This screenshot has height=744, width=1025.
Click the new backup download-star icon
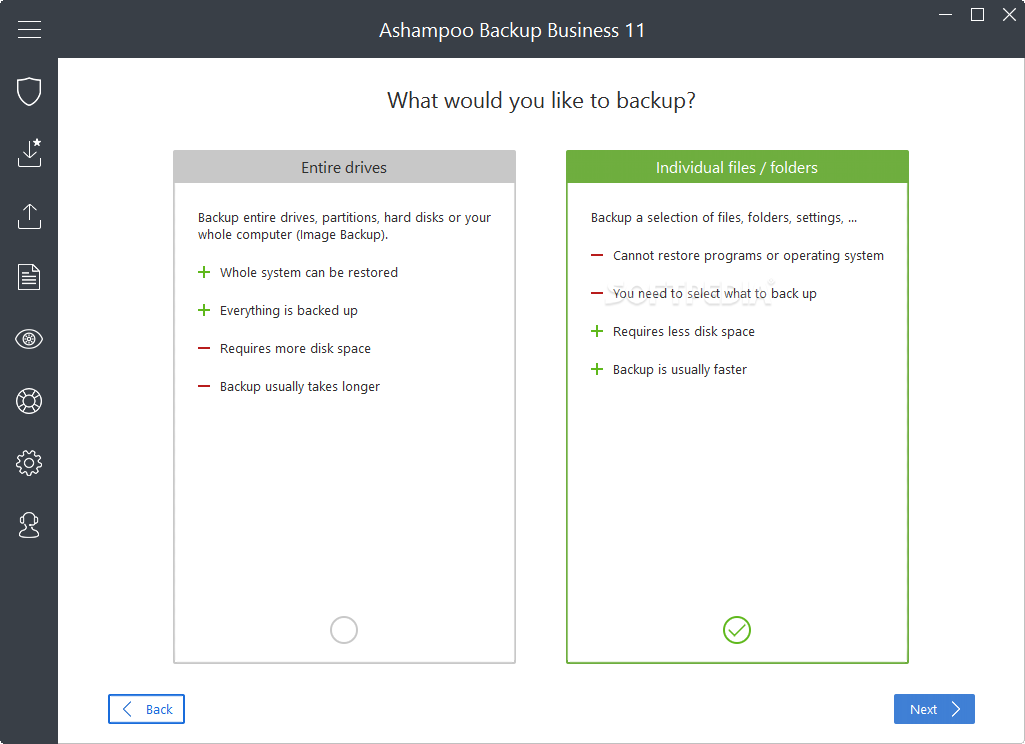[29, 153]
